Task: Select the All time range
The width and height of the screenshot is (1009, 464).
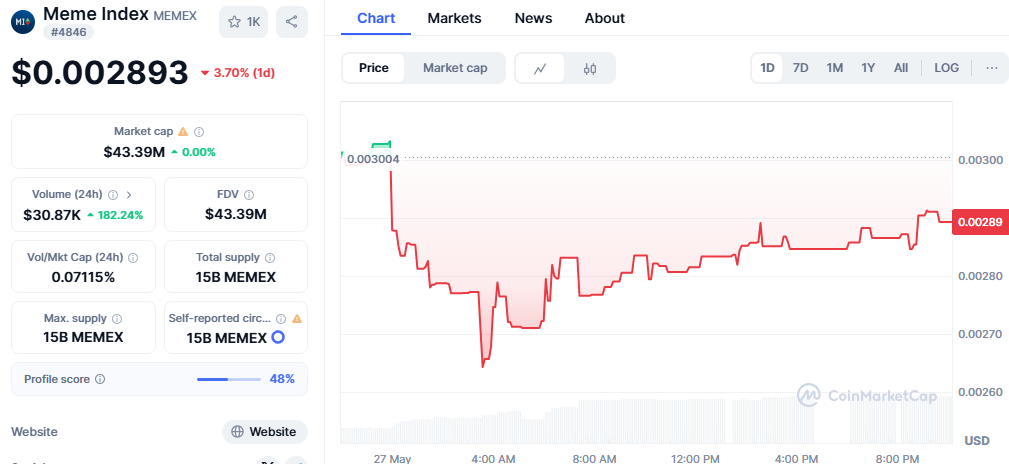Action: [901, 68]
